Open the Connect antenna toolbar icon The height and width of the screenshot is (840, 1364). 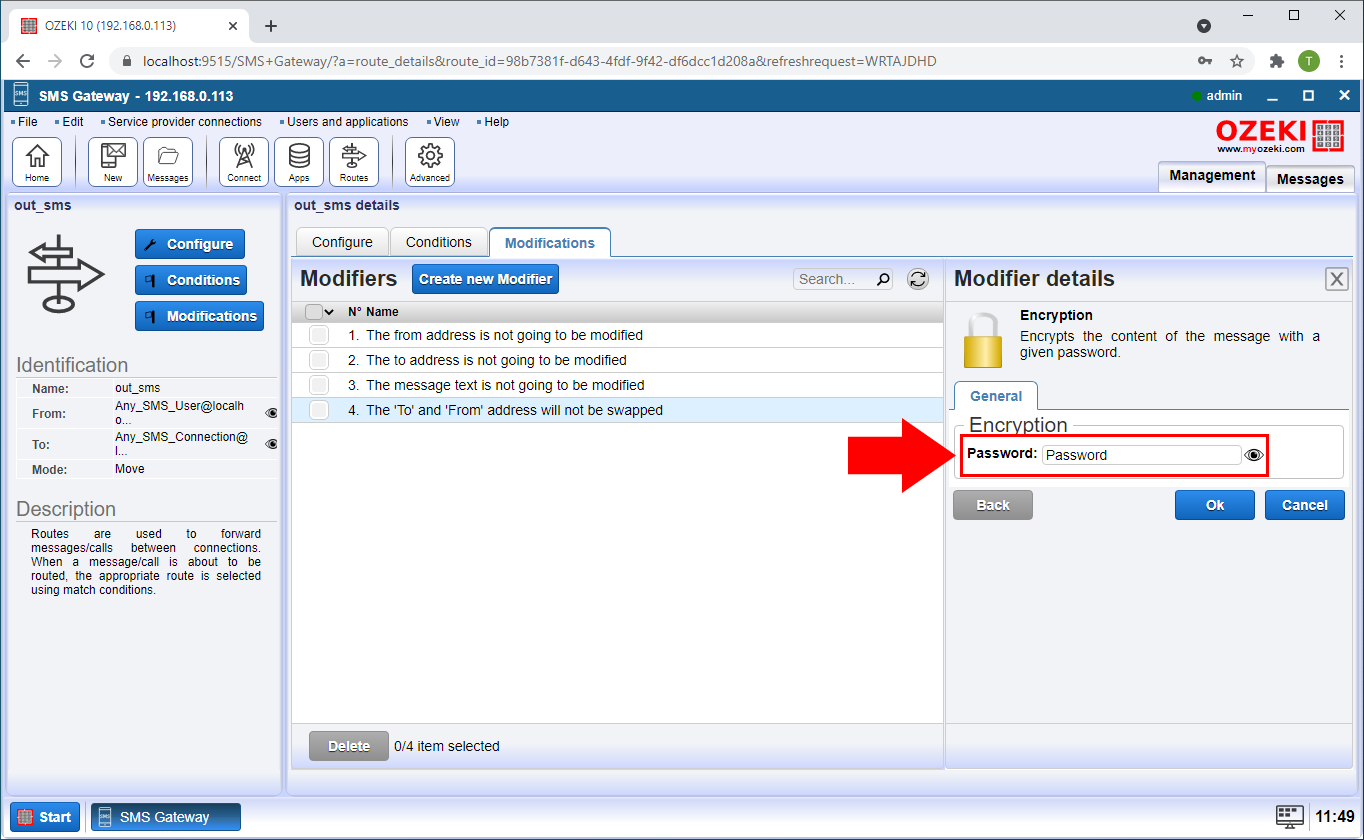[x=244, y=162]
